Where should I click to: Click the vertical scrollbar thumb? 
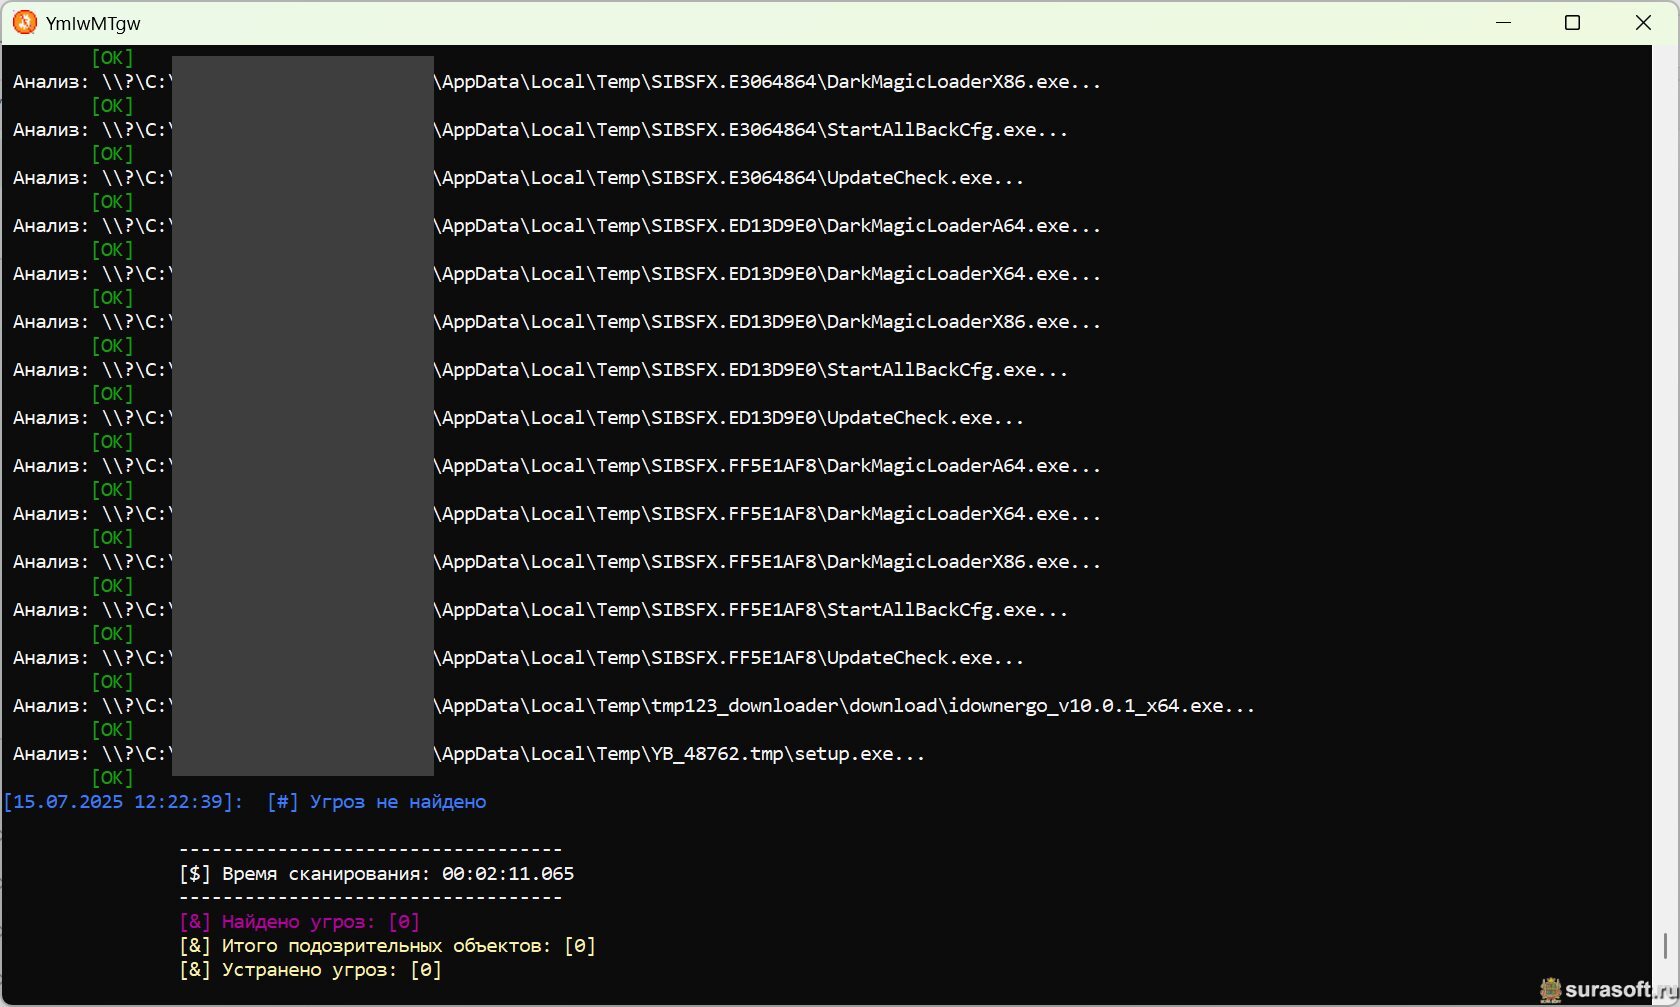[x=1665, y=945]
